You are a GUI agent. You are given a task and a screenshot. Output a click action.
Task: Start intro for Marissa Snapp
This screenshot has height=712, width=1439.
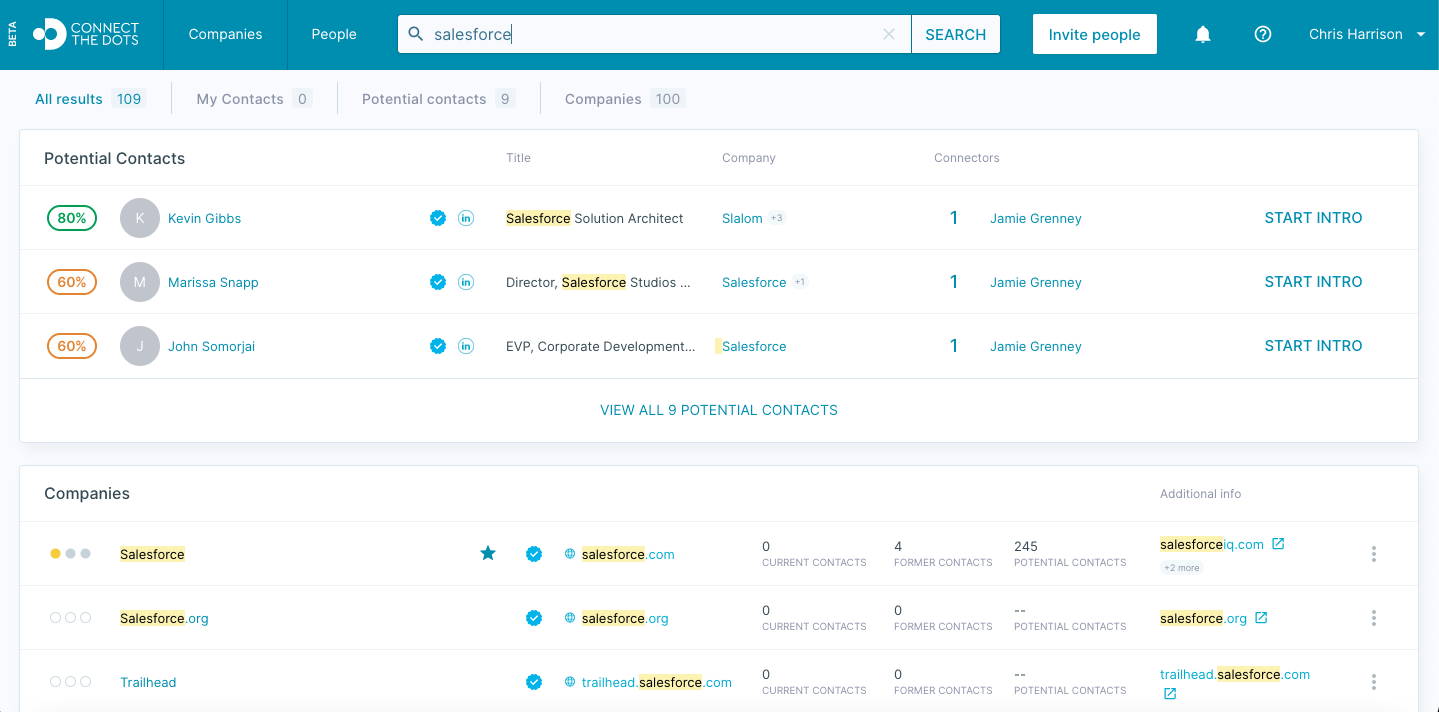1313,282
